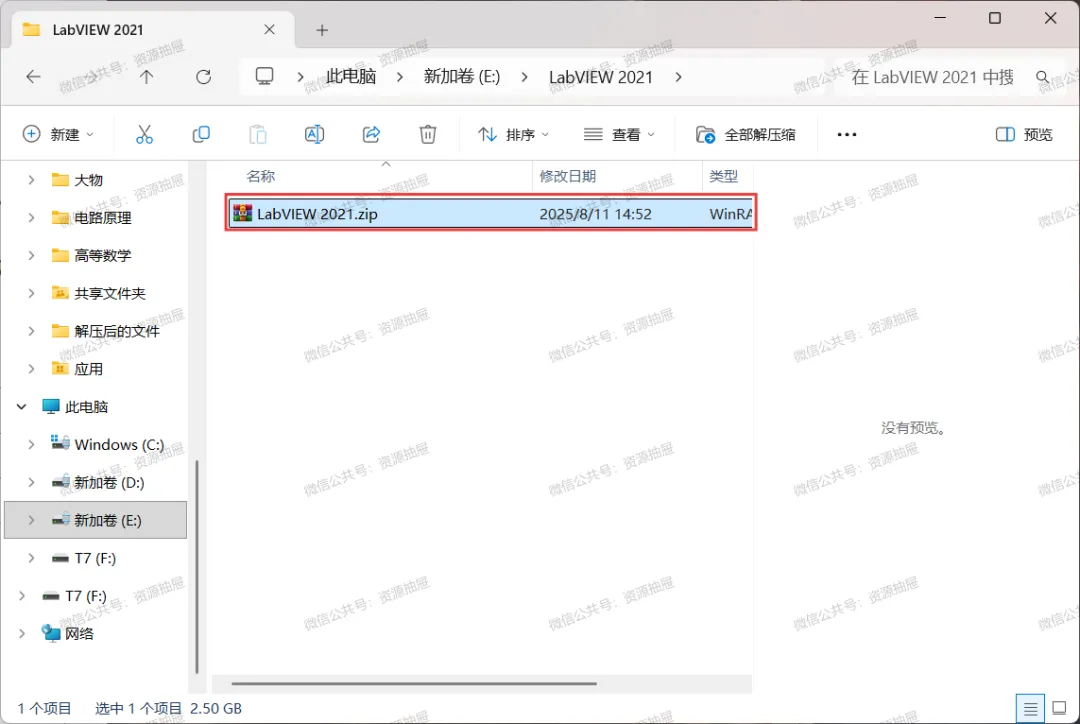Expand the 电路原理 folder node
Screen dimensions: 1080x724
tap(31, 218)
